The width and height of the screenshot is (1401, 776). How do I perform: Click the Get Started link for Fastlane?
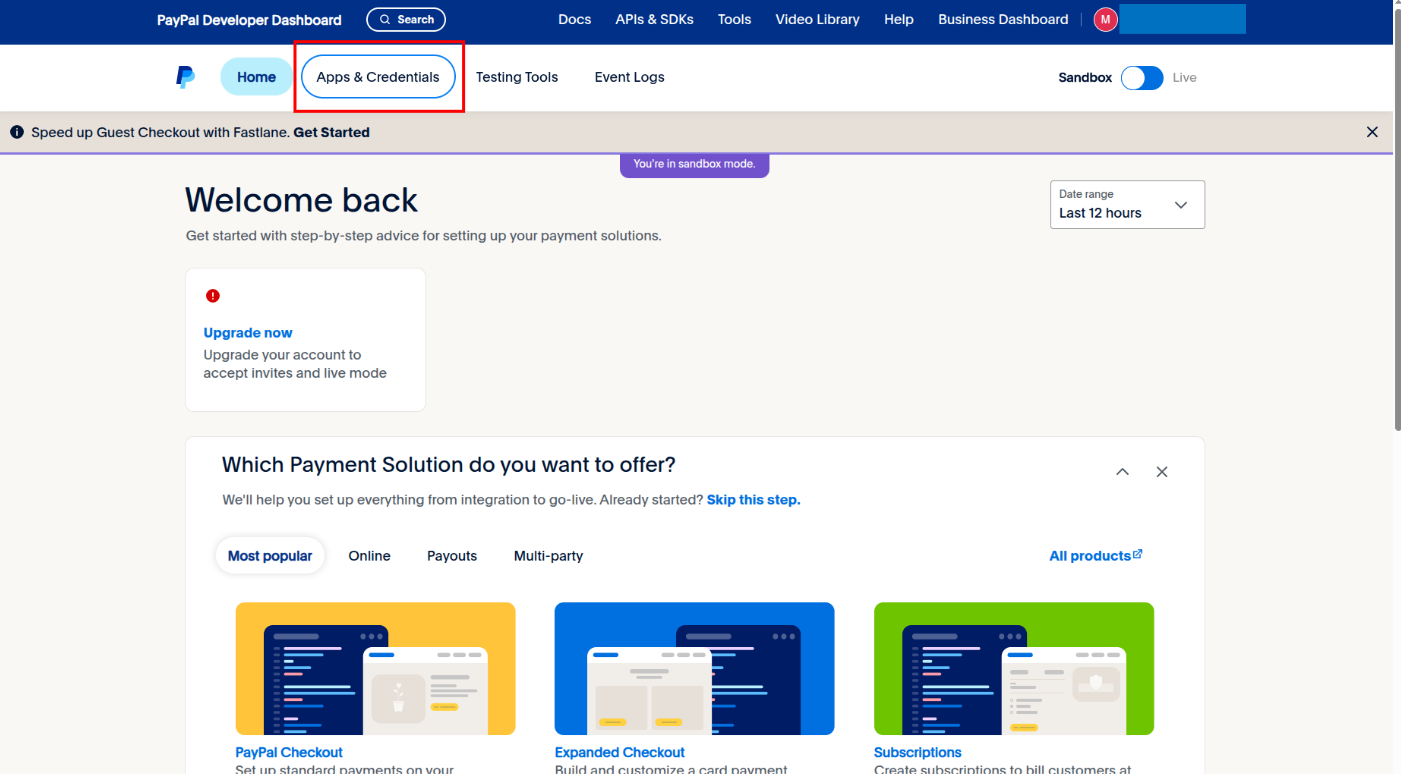(x=332, y=132)
